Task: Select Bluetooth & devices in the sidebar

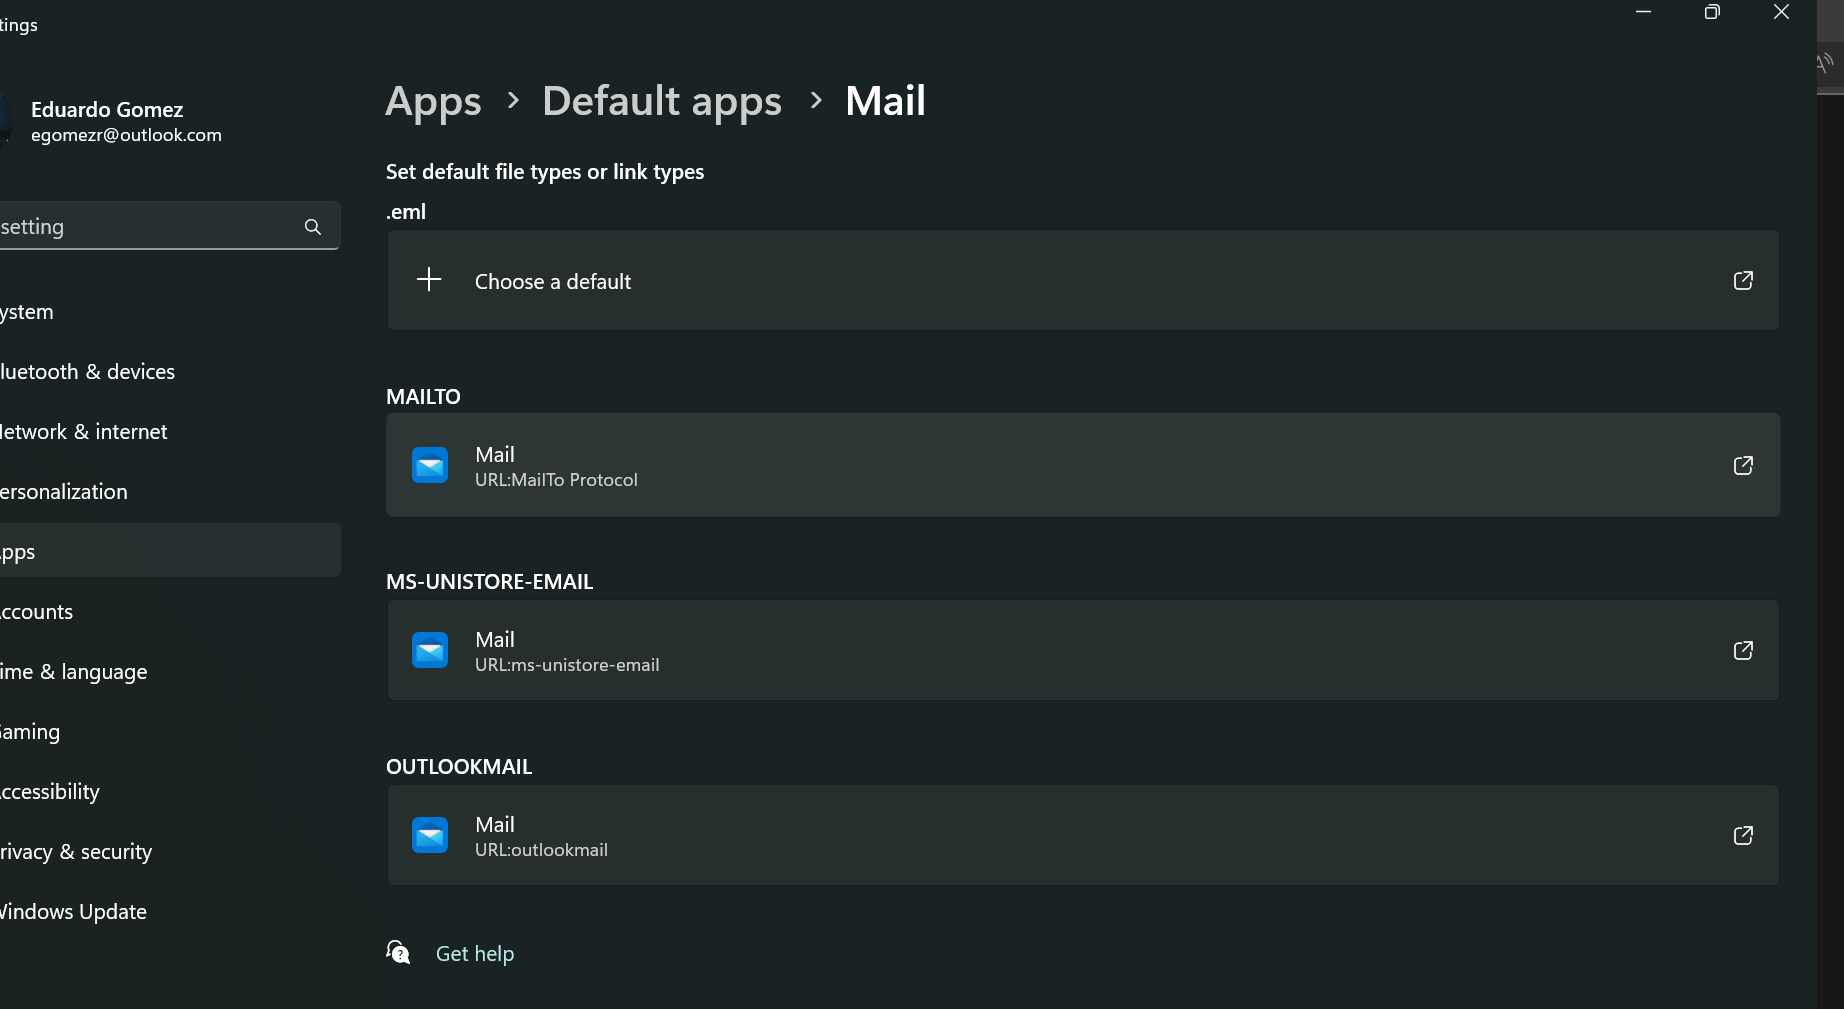Action: 88,371
